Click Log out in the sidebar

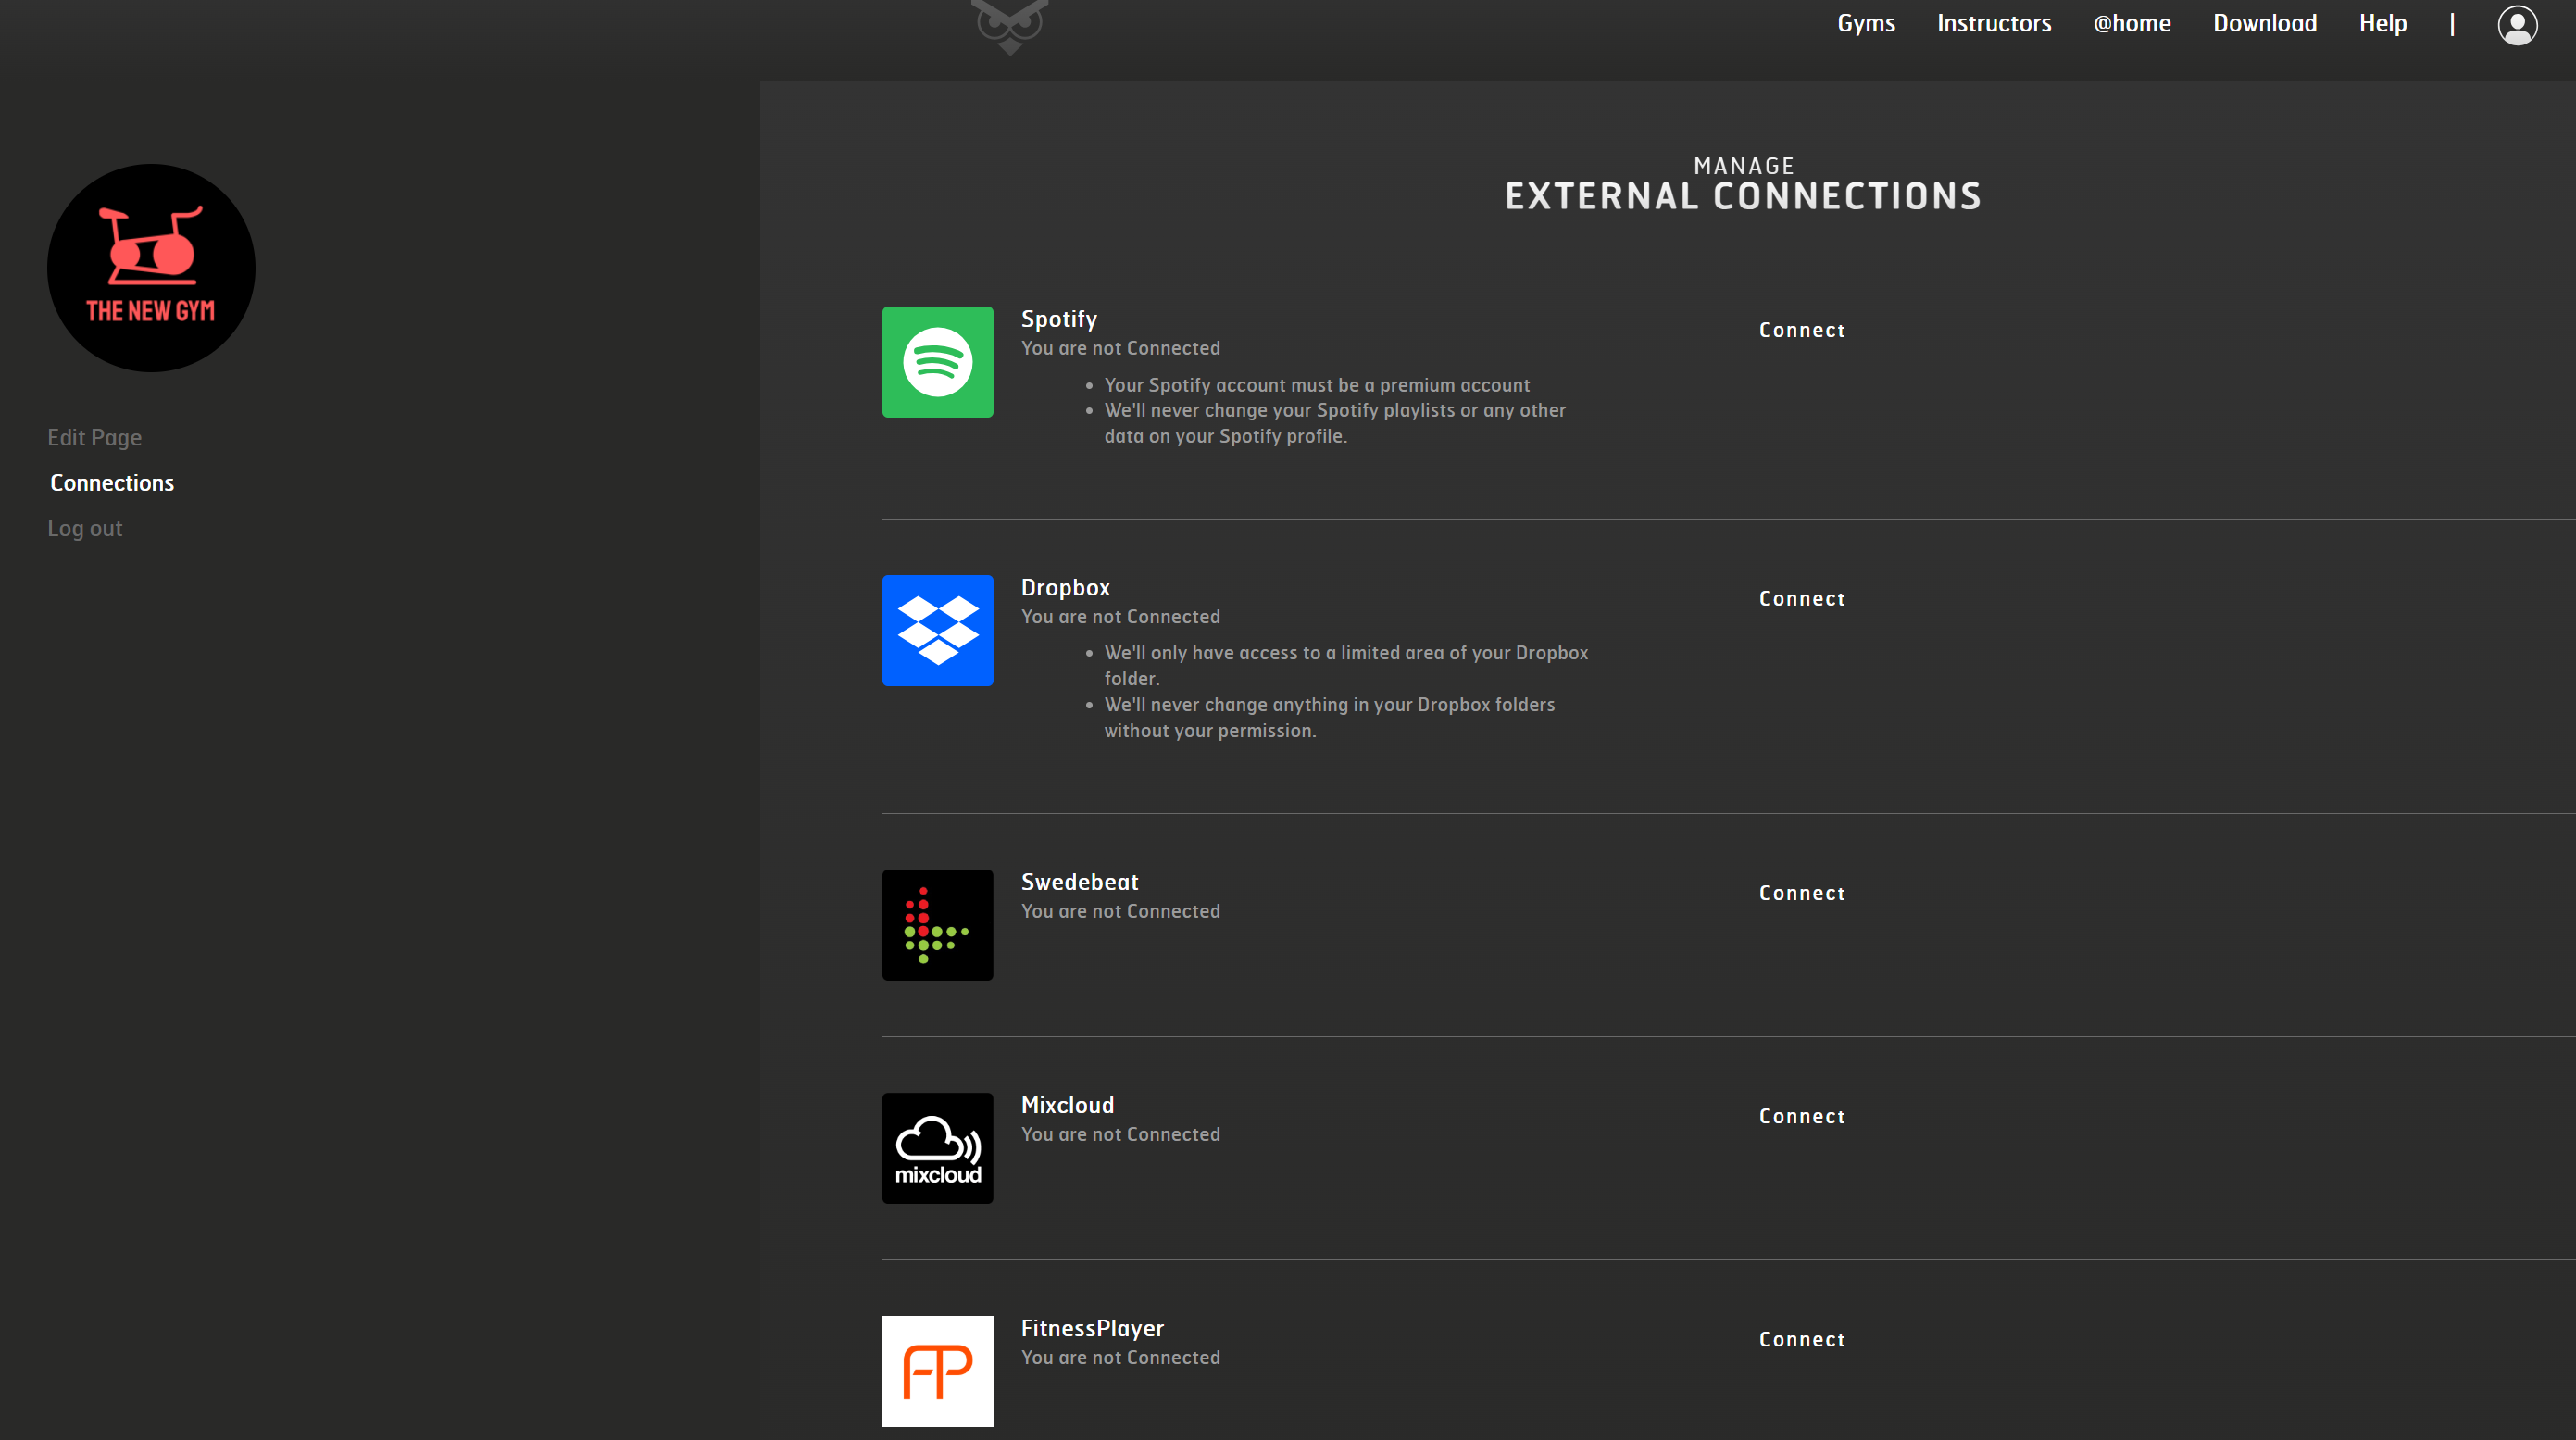[84, 528]
